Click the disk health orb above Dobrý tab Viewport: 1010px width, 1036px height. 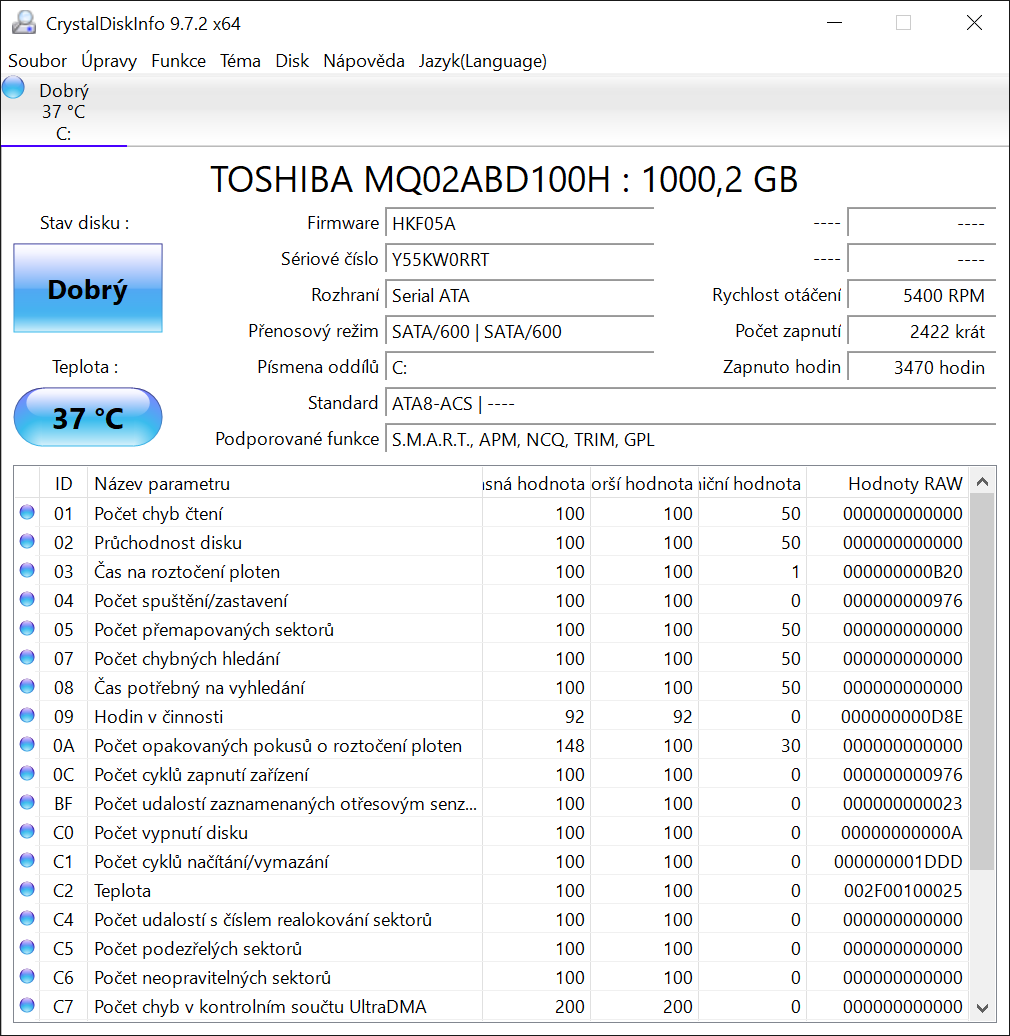pyautogui.click(x=14, y=87)
